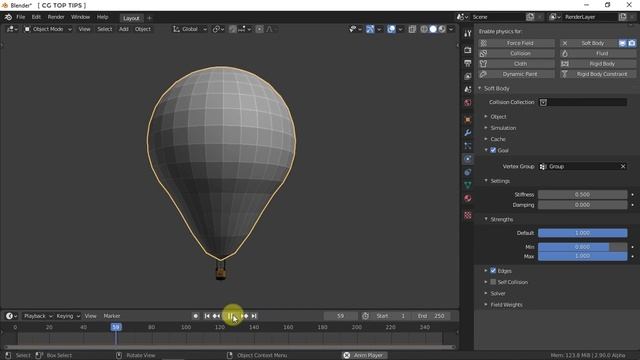Switch to the Layout workspace tab
The height and width of the screenshot is (360, 640).
click(x=131, y=18)
